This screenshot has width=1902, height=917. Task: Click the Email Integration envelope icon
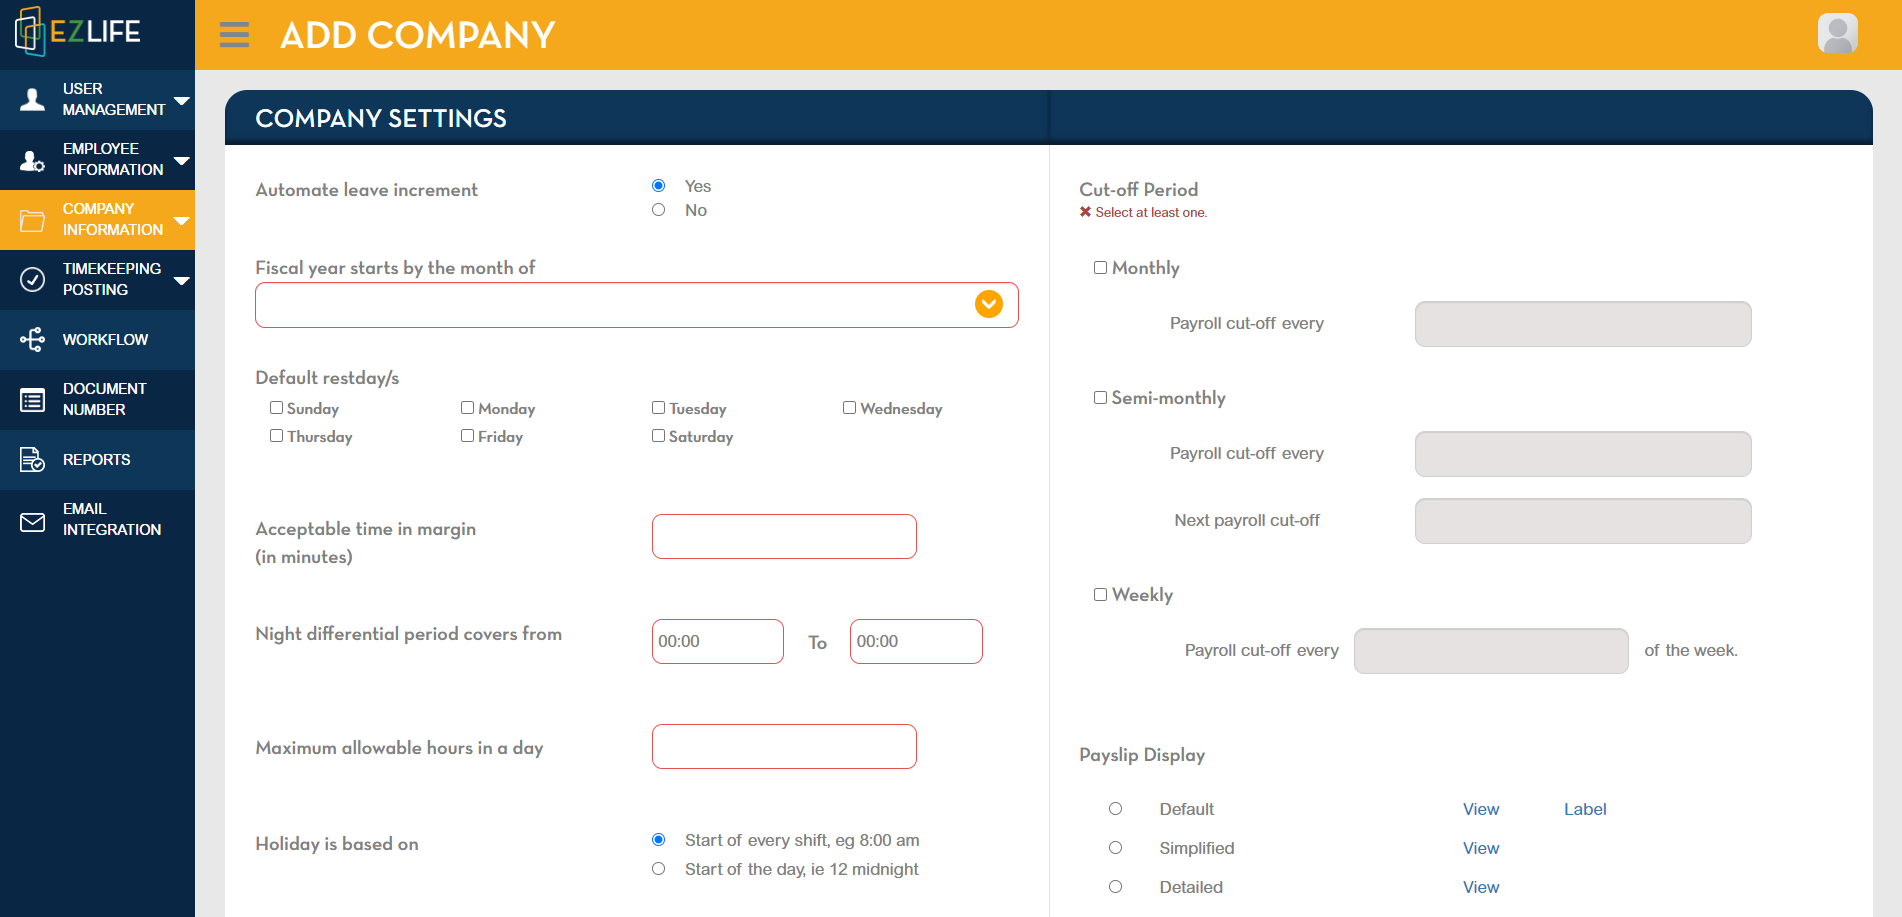tap(33, 521)
